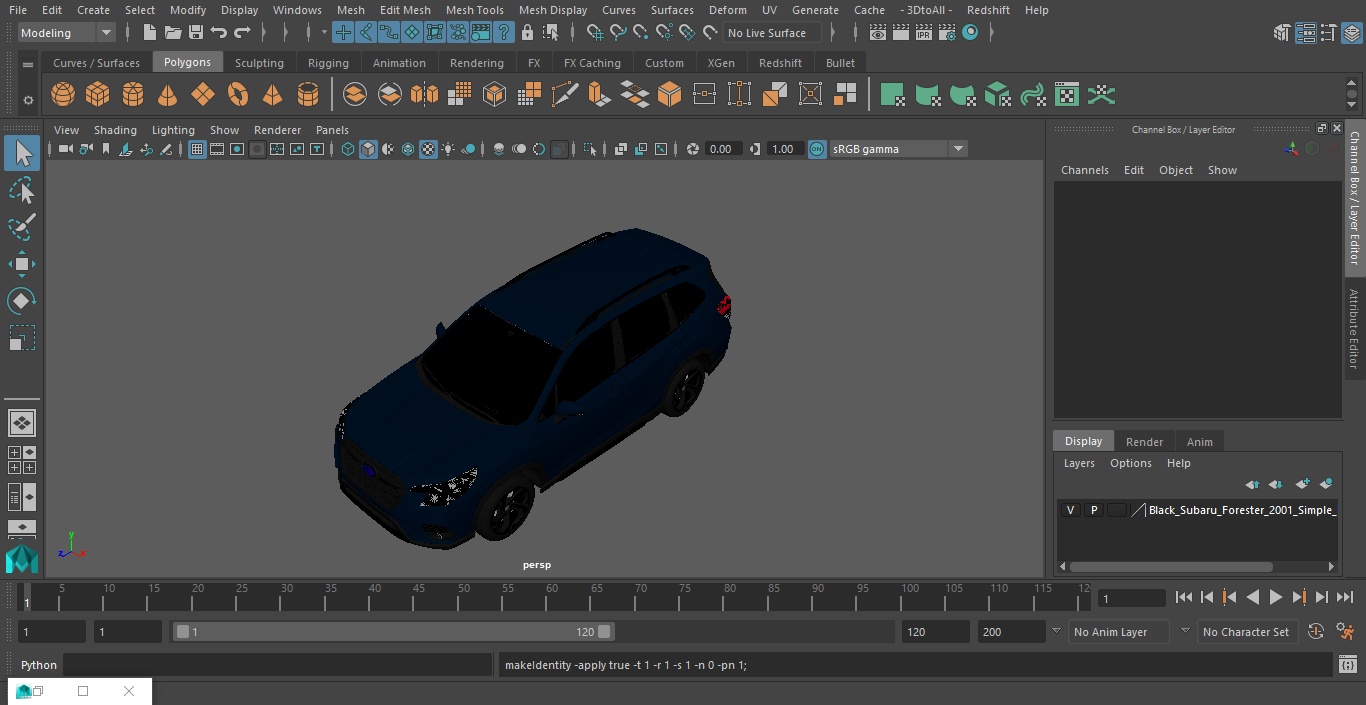Click the Play backwards button
Viewport: 1366px width, 705px height.
1252,597
